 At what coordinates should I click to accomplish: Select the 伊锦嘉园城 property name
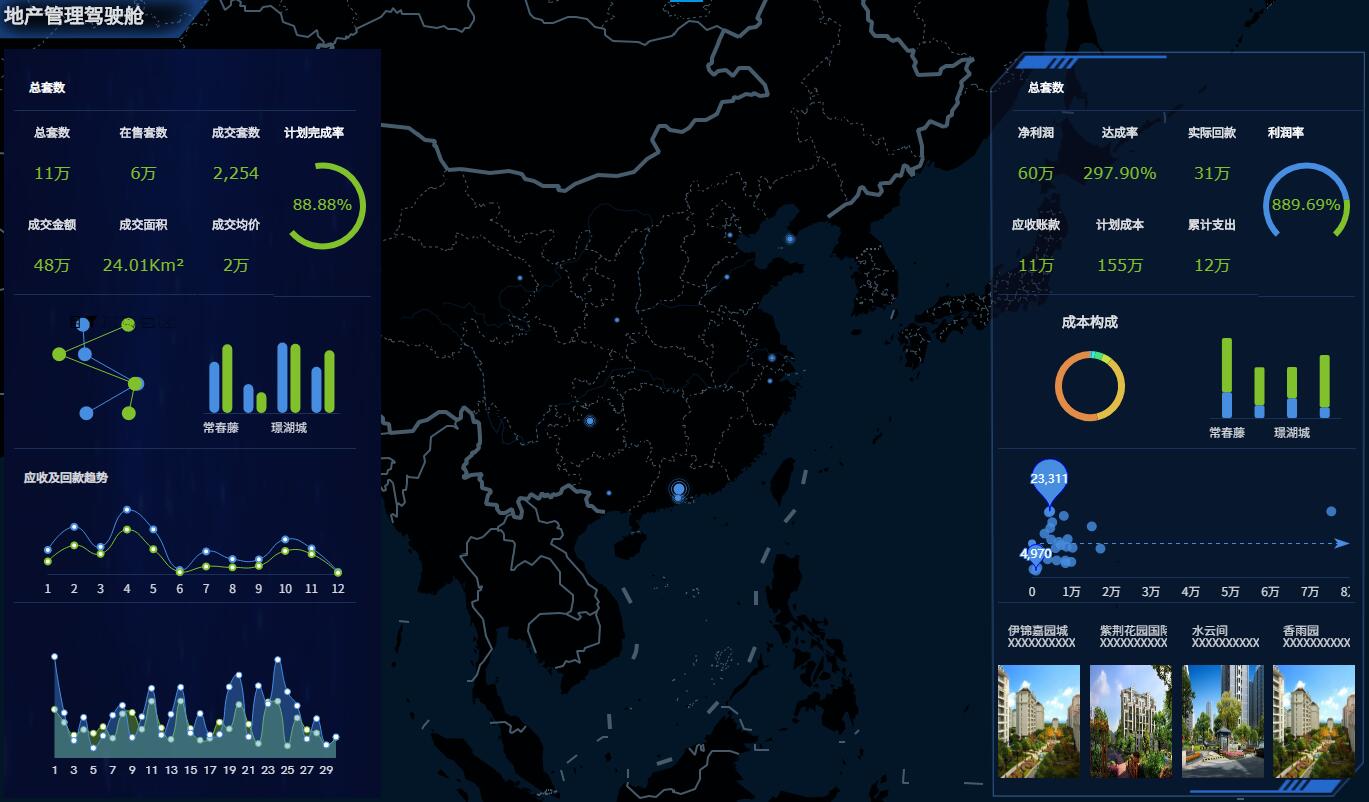click(1038, 631)
